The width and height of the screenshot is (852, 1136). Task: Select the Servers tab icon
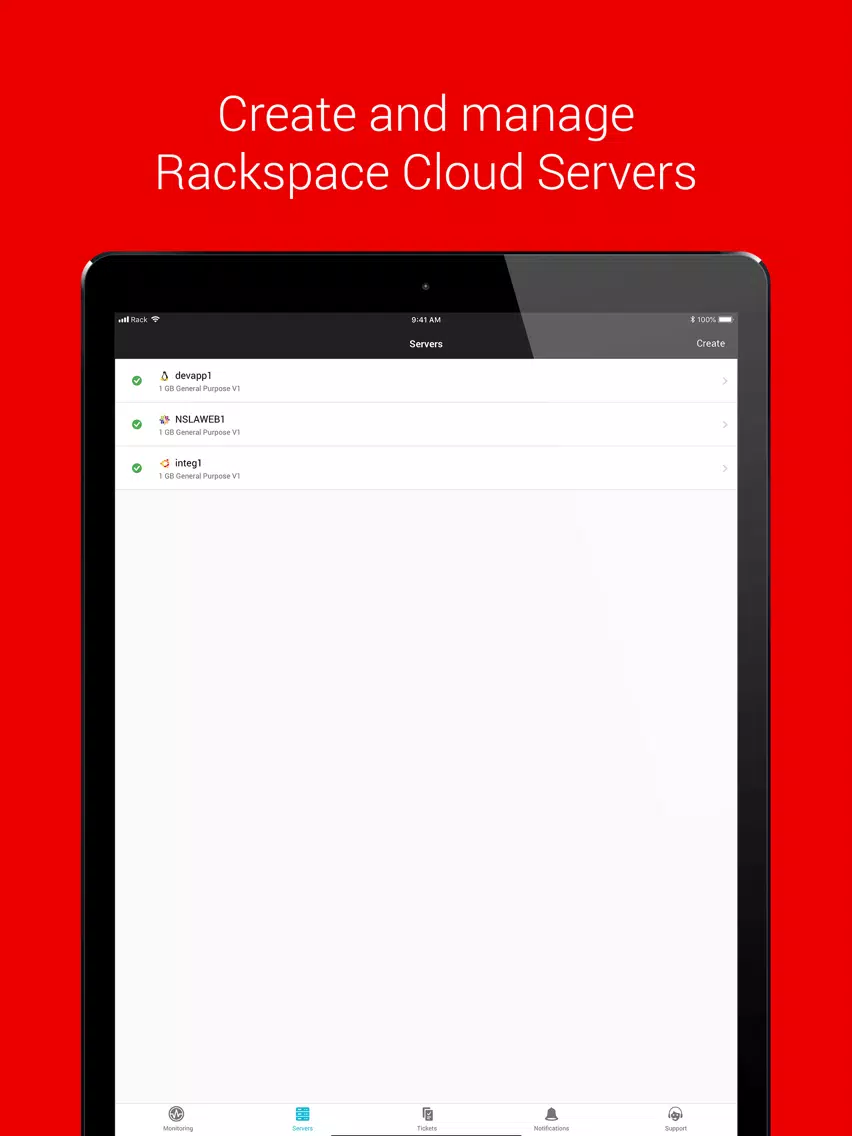[x=302, y=1114]
